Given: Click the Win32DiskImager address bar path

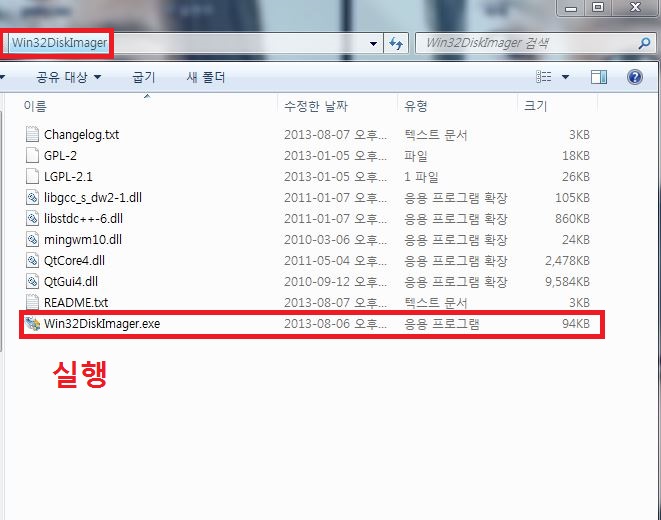Looking at the screenshot, I should tap(59, 43).
